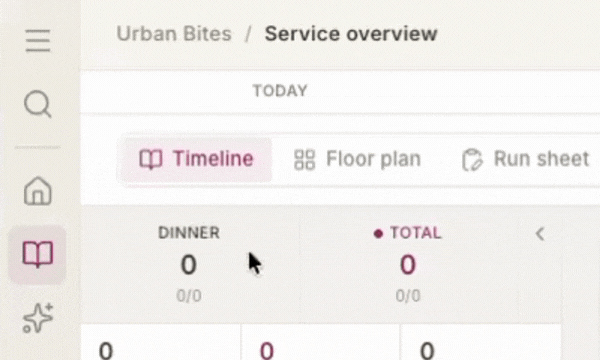Click the book icon beside Timeline

pos(151,159)
